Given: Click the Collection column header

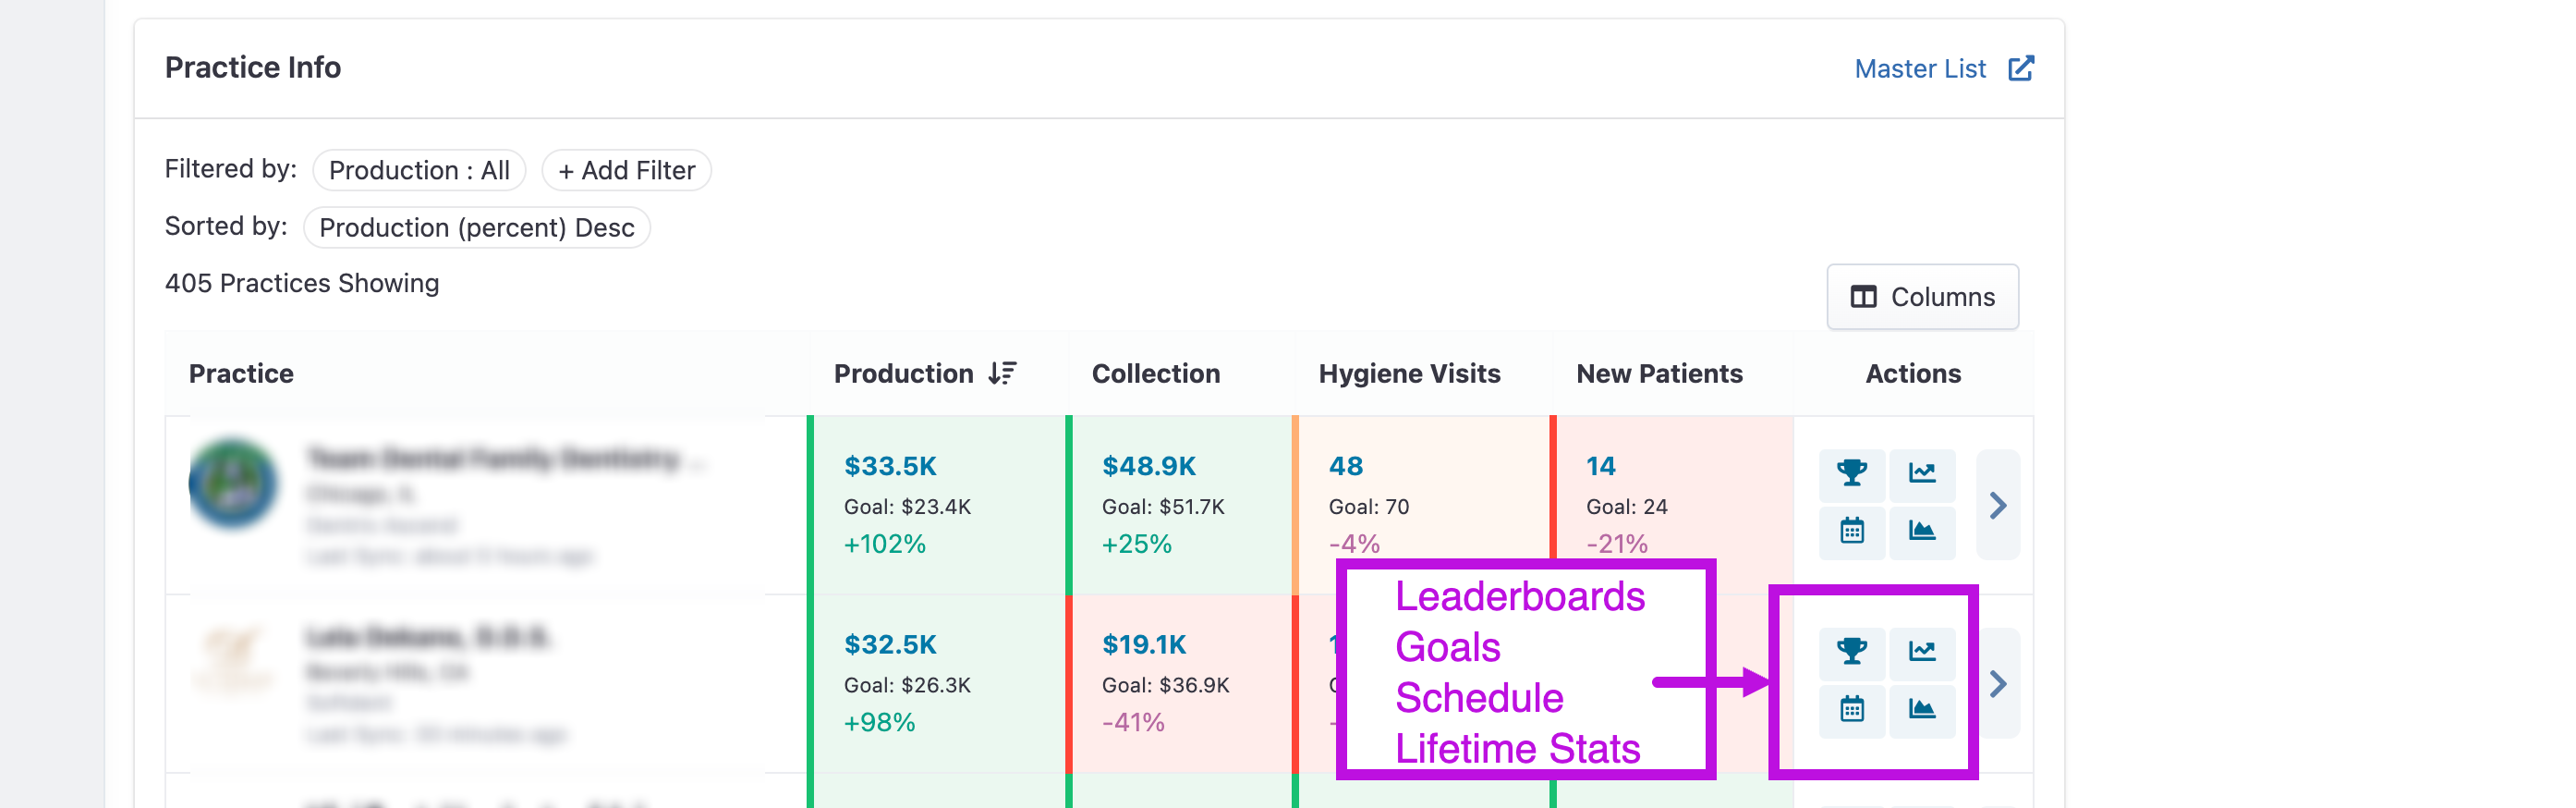Looking at the screenshot, I should 1156,373.
